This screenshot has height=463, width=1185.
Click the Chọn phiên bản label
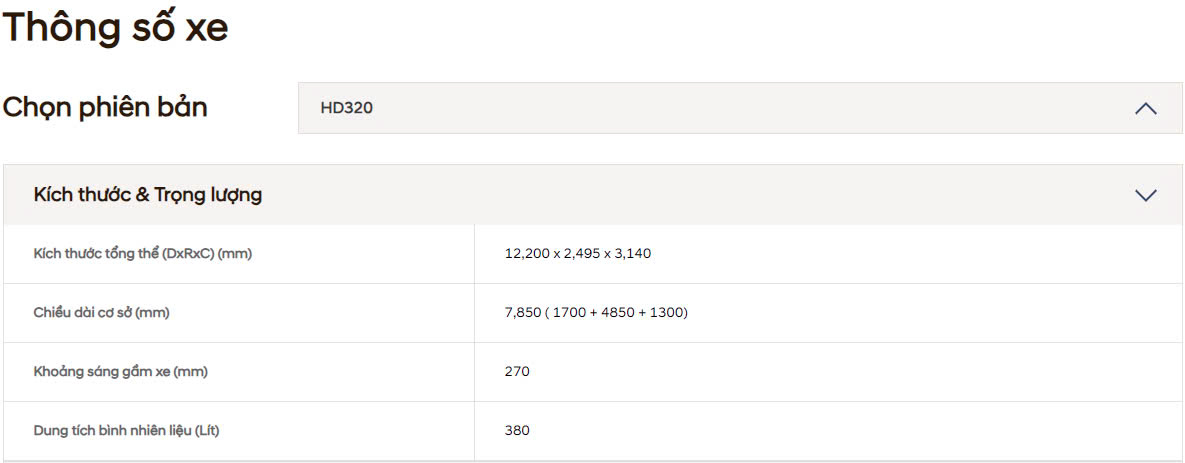point(105,108)
